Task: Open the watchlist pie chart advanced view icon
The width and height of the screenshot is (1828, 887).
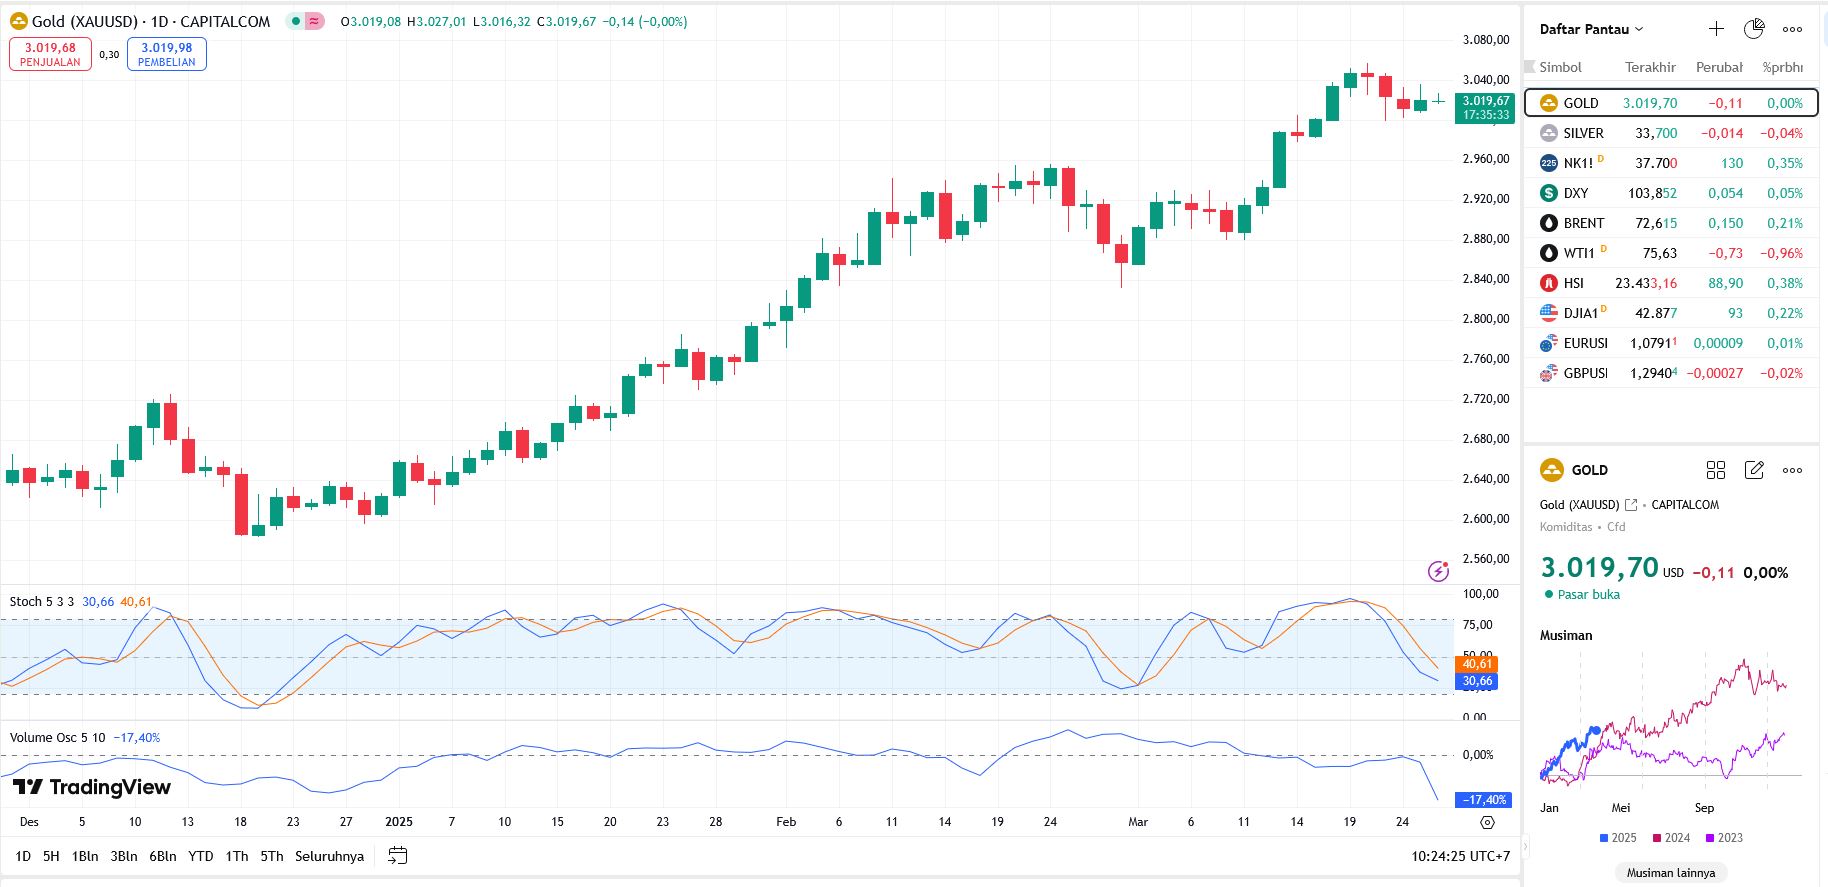Action: (x=1754, y=29)
